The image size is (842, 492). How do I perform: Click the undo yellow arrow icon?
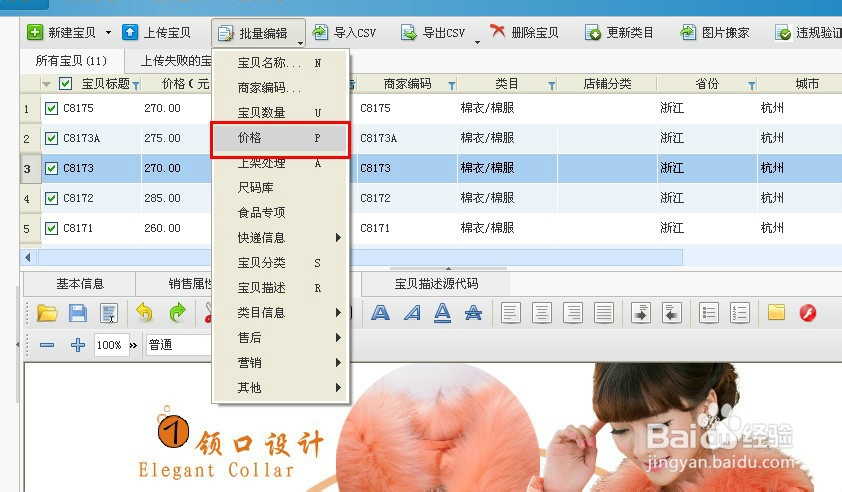coord(144,312)
